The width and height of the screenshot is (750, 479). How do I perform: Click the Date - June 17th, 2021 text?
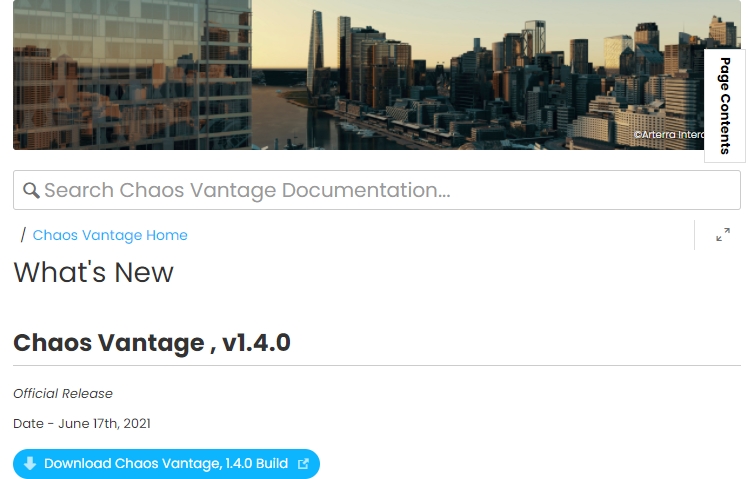click(x=82, y=423)
